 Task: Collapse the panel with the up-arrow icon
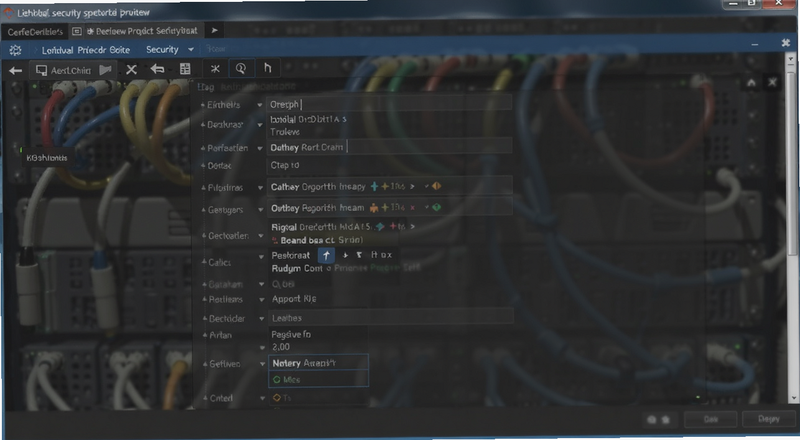coord(751,83)
